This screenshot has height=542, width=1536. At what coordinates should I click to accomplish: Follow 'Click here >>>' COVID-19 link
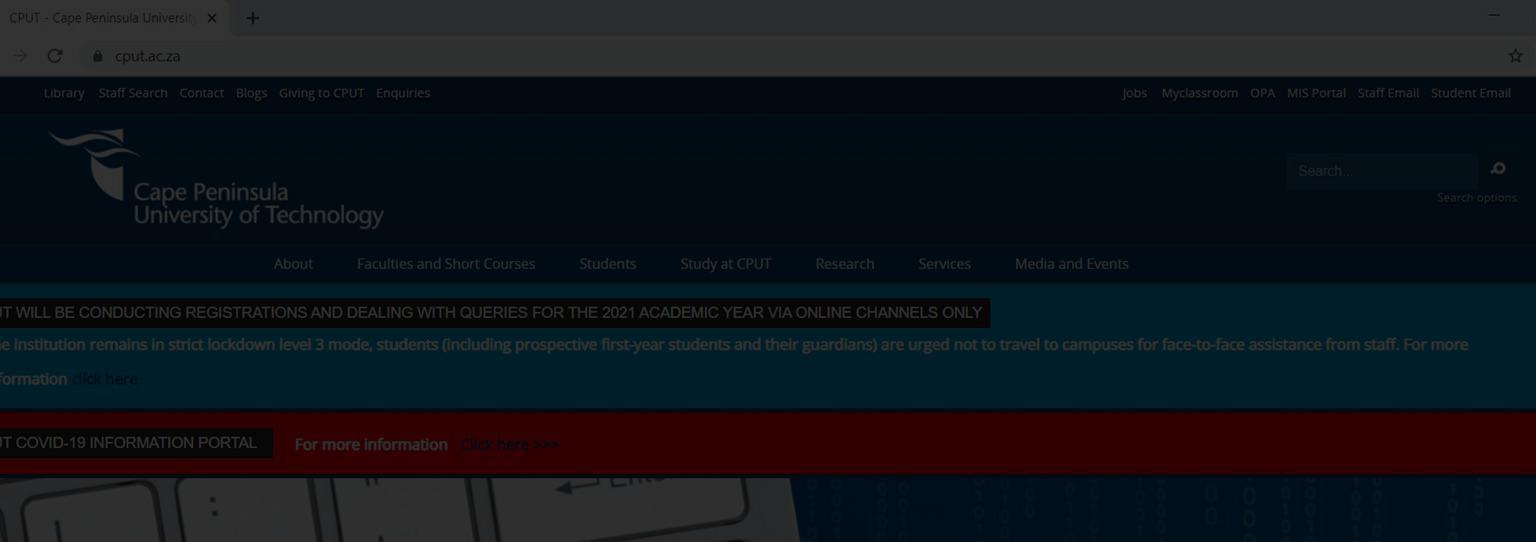tap(509, 445)
